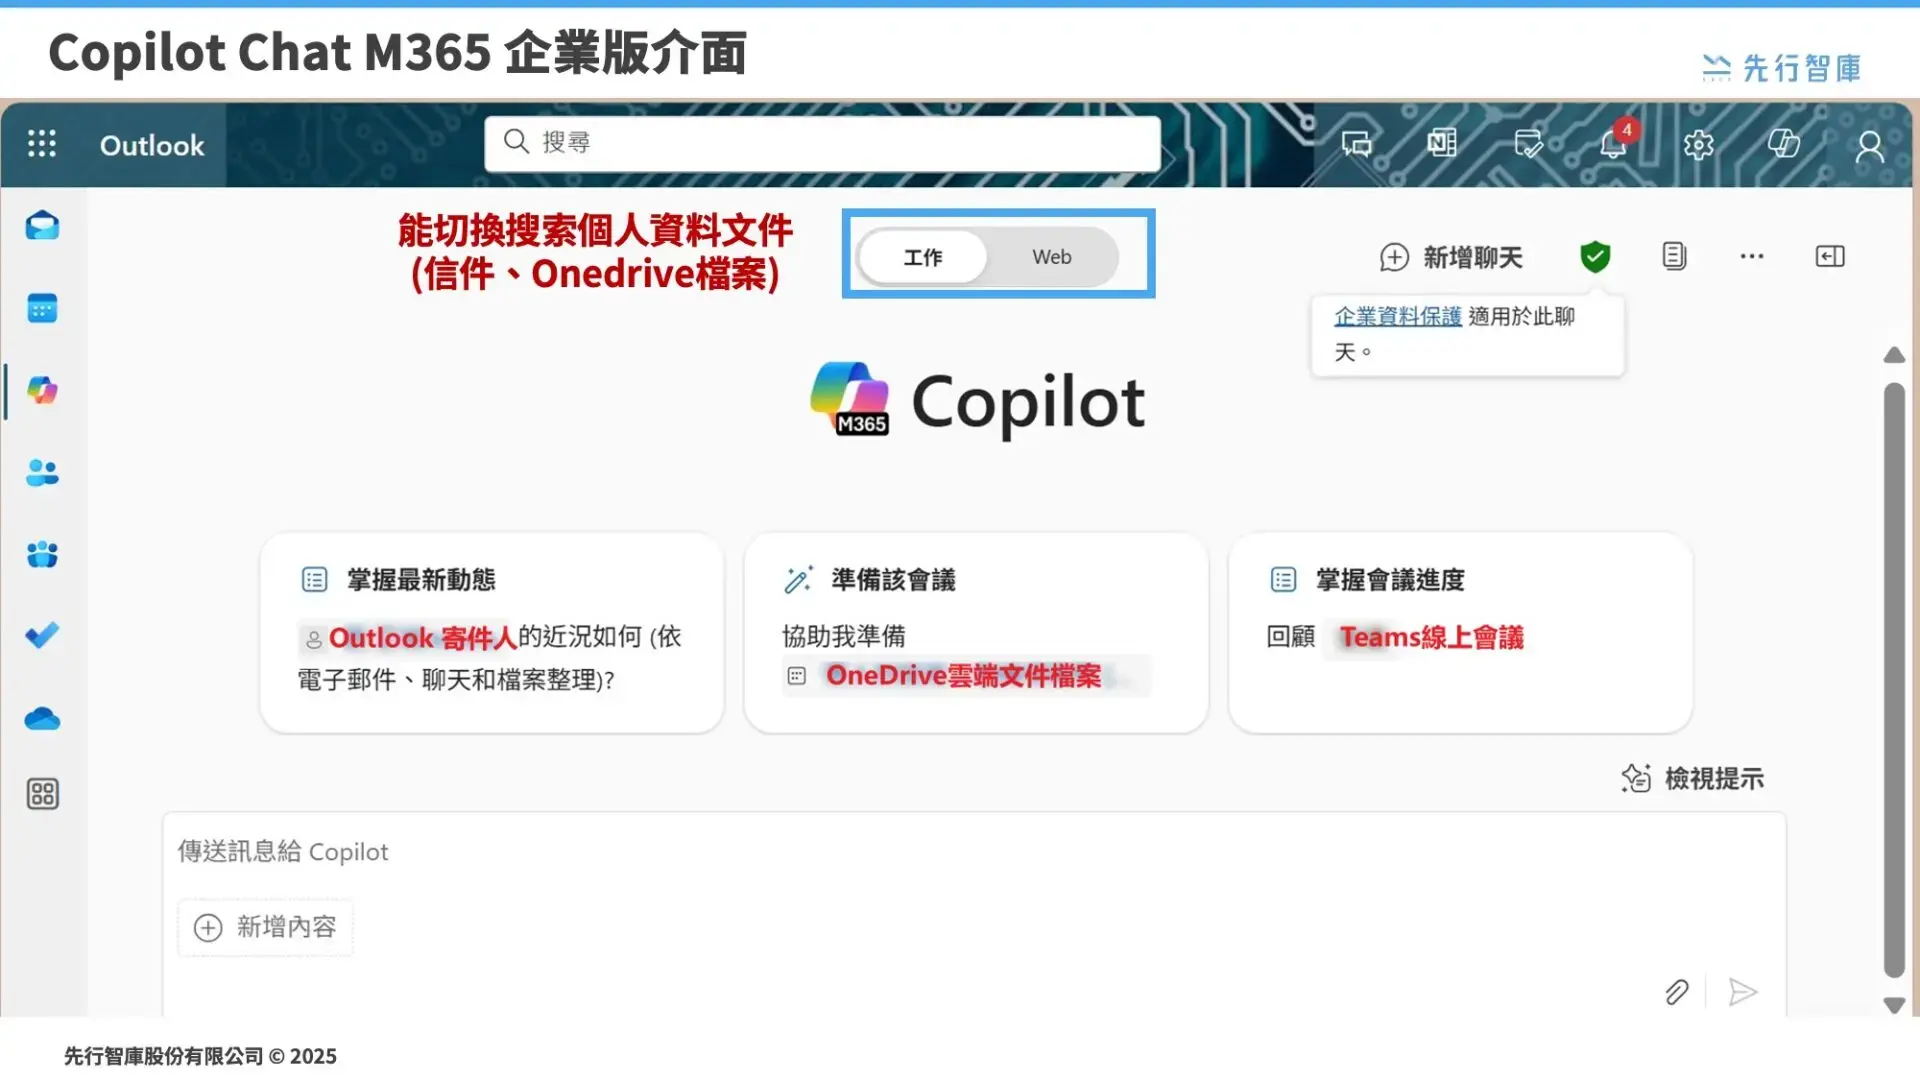
Task: Open OneDrive cloud icon in sidebar
Action: pyautogui.click(x=42, y=718)
